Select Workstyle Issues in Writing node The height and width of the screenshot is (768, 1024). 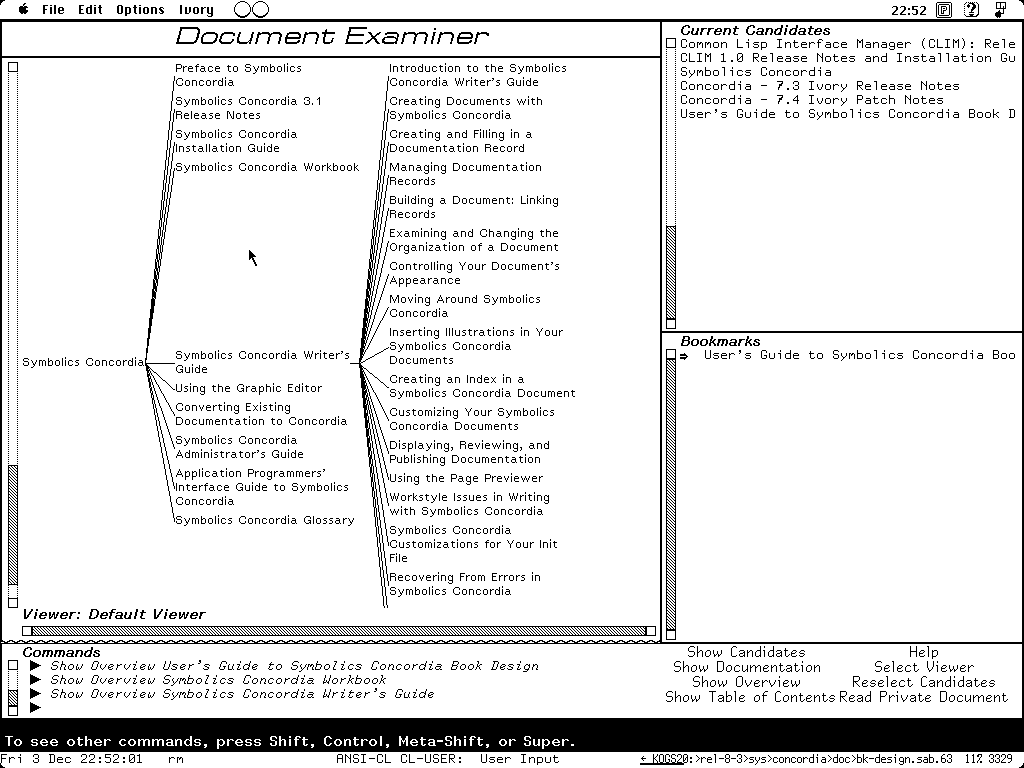coord(470,504)
